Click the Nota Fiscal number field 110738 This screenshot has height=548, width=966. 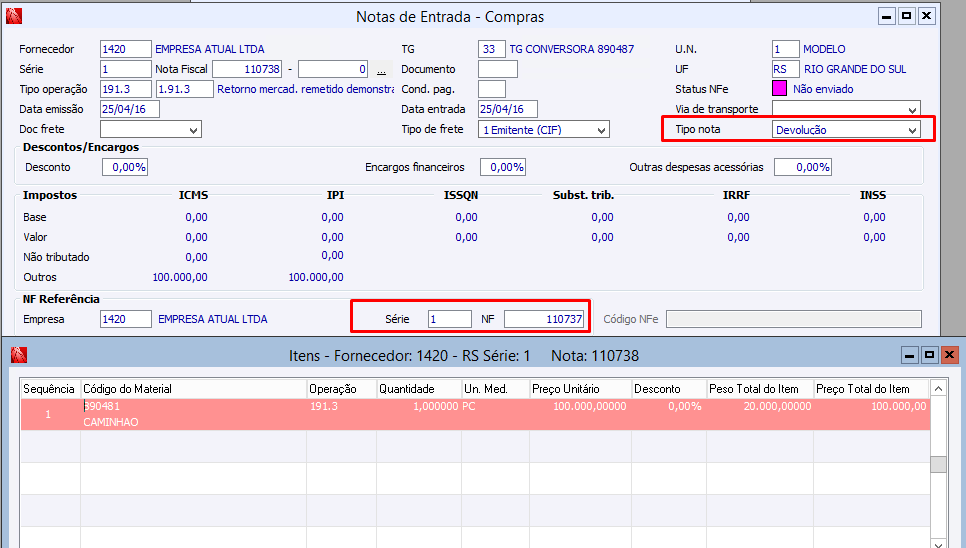click(247, 69)
